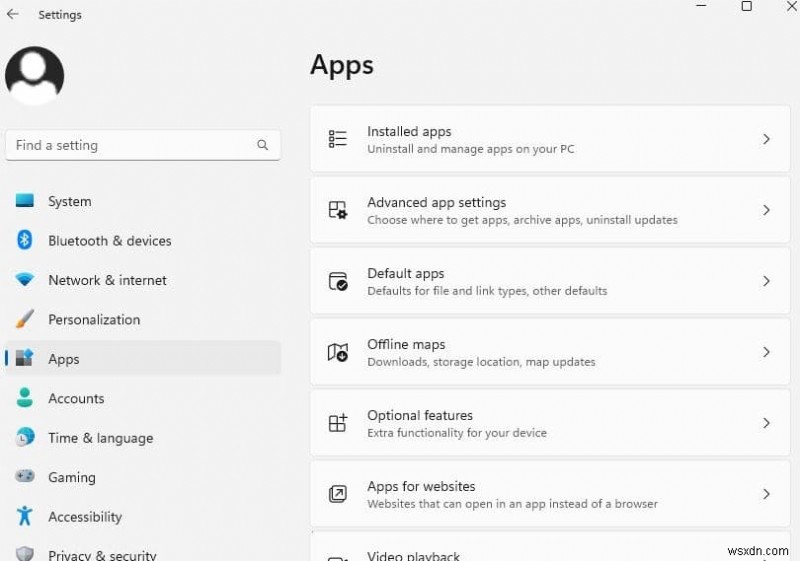800x561 pixels.
Task: Go to Network & internet section
Action: pyautogui.click(x=107, y=281)
